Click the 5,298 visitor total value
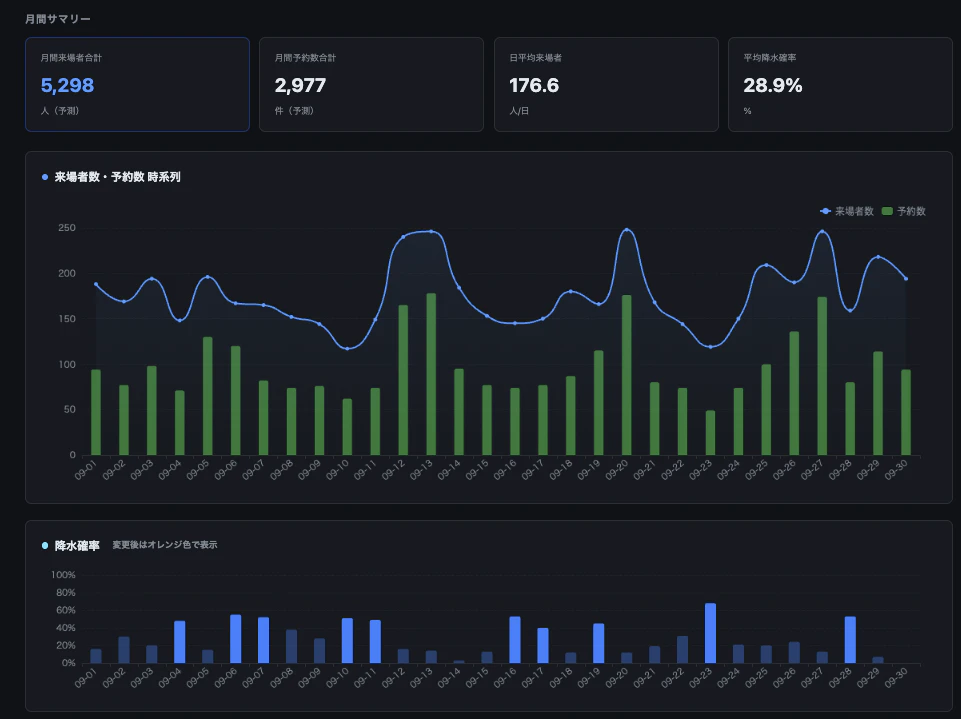 click(x=67, y=85)
